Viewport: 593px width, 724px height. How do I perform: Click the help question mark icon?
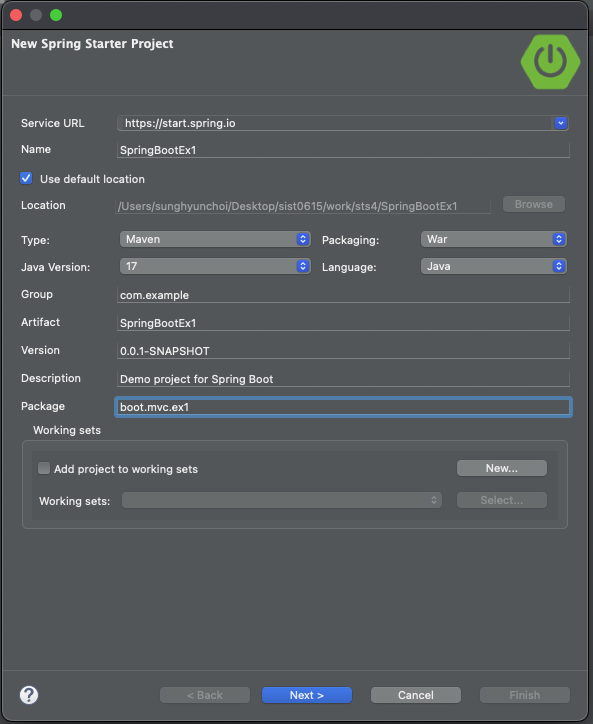point(29,695)
